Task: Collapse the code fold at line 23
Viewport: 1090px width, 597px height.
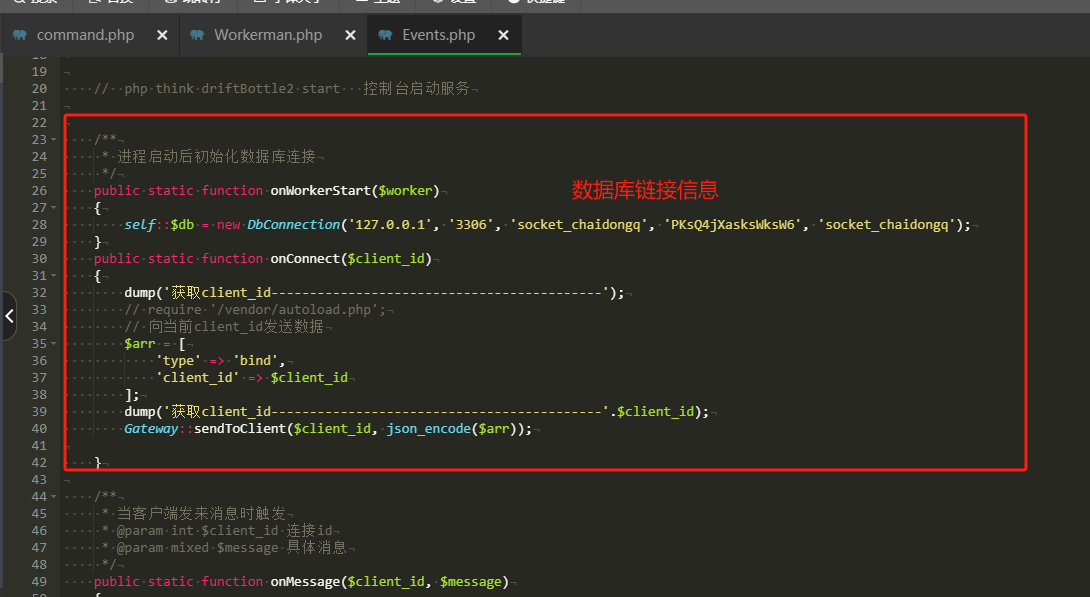Action: coord(52,139)
